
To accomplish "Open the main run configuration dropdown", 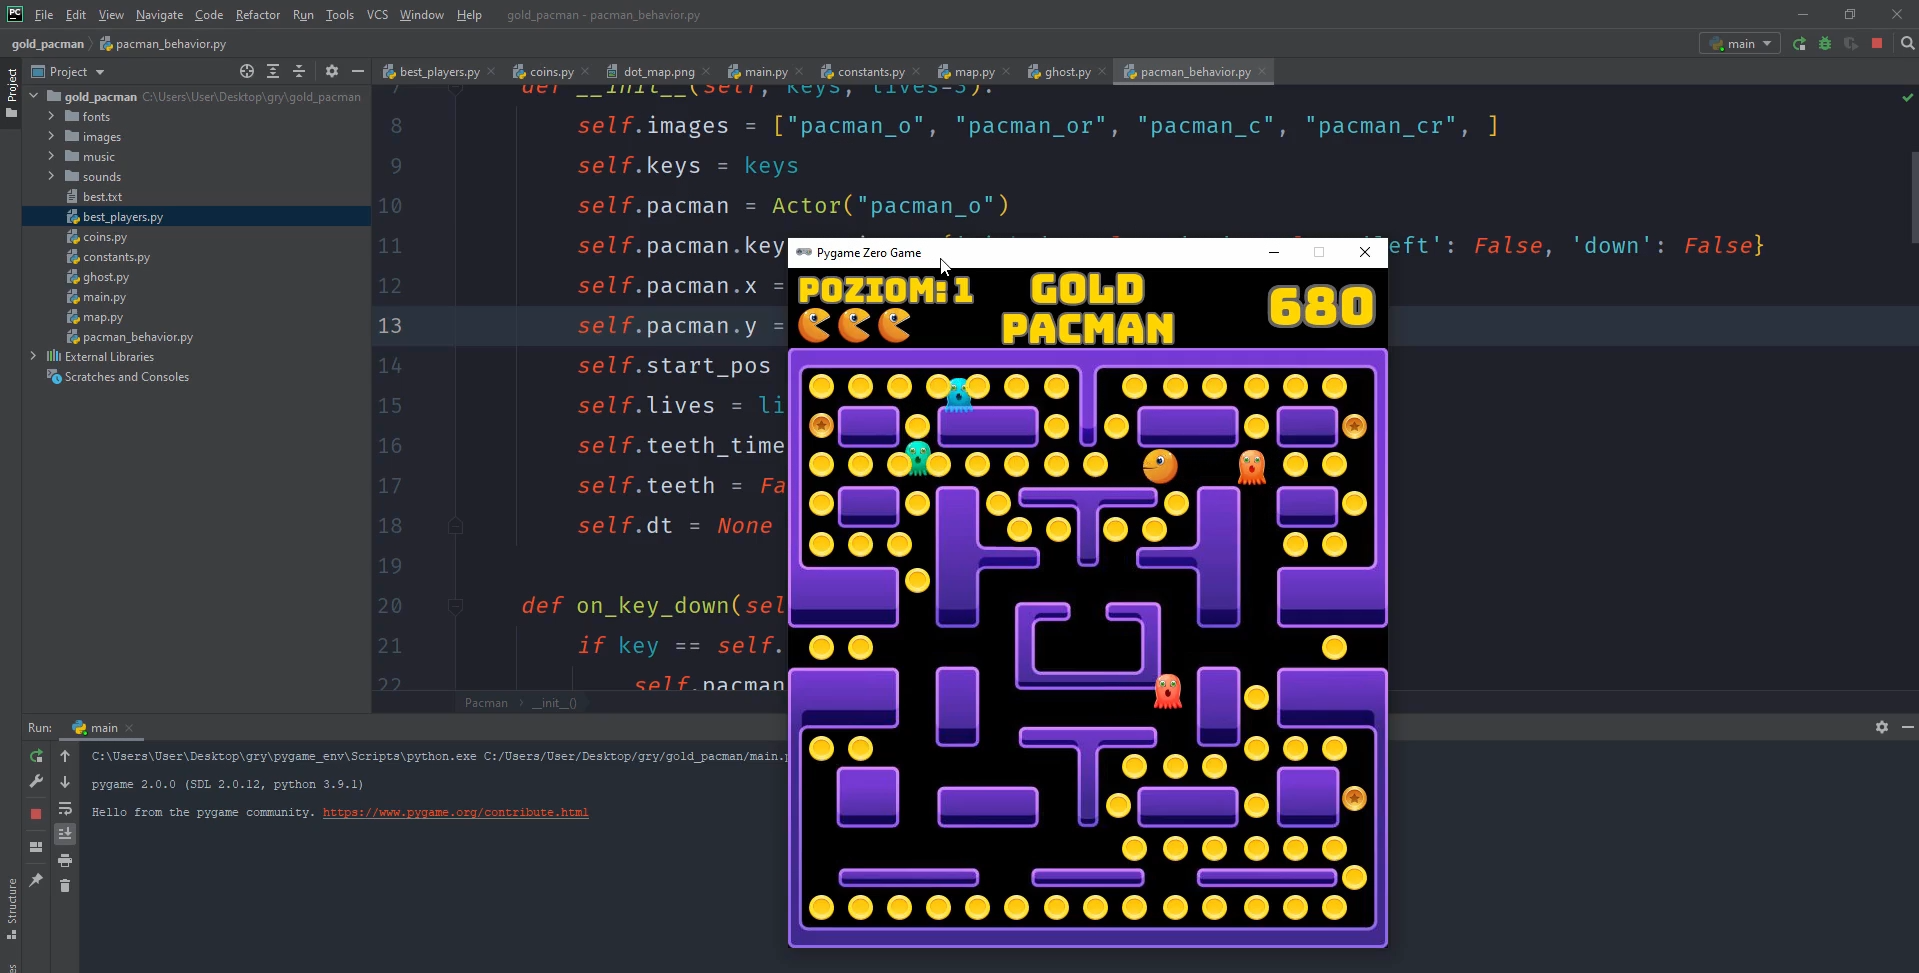I will click(x=1740, y=44).
